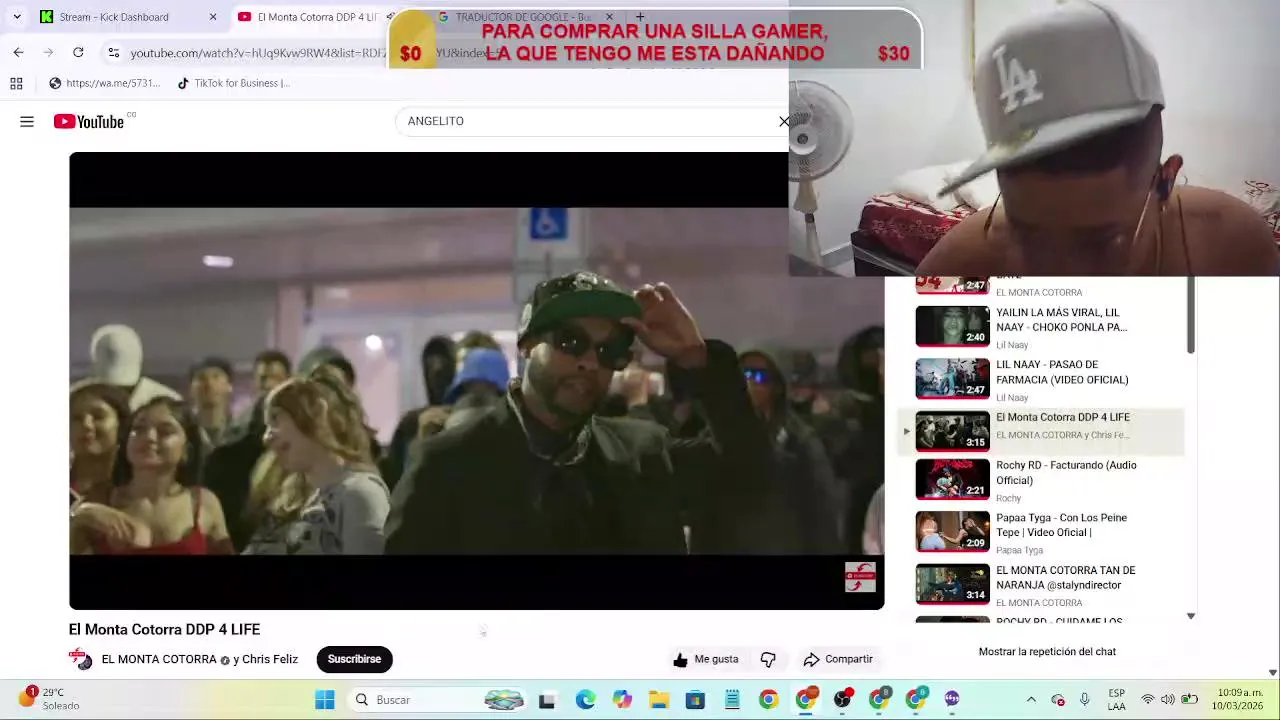This screenshot has width=1280, height=720.
Task: Click the playlist scroll down arrow
Action: click(1190, 616)
